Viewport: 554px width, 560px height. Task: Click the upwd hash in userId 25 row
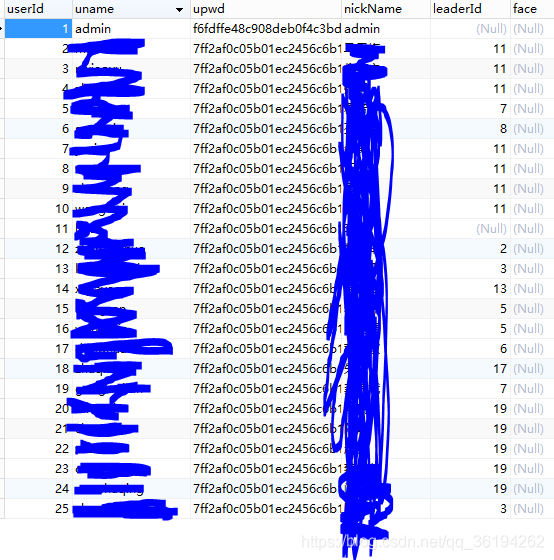[x=266, y=509]
